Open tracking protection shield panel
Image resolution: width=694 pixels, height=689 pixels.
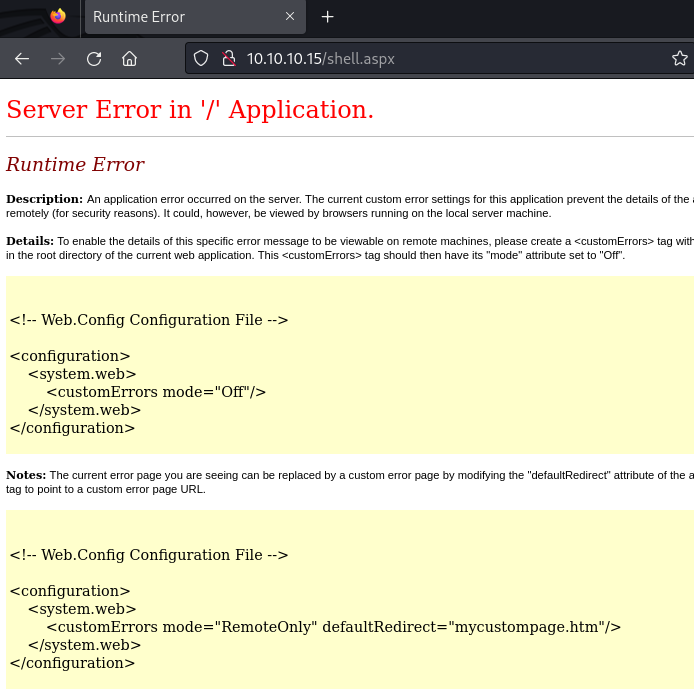click(x=201, y=58)
